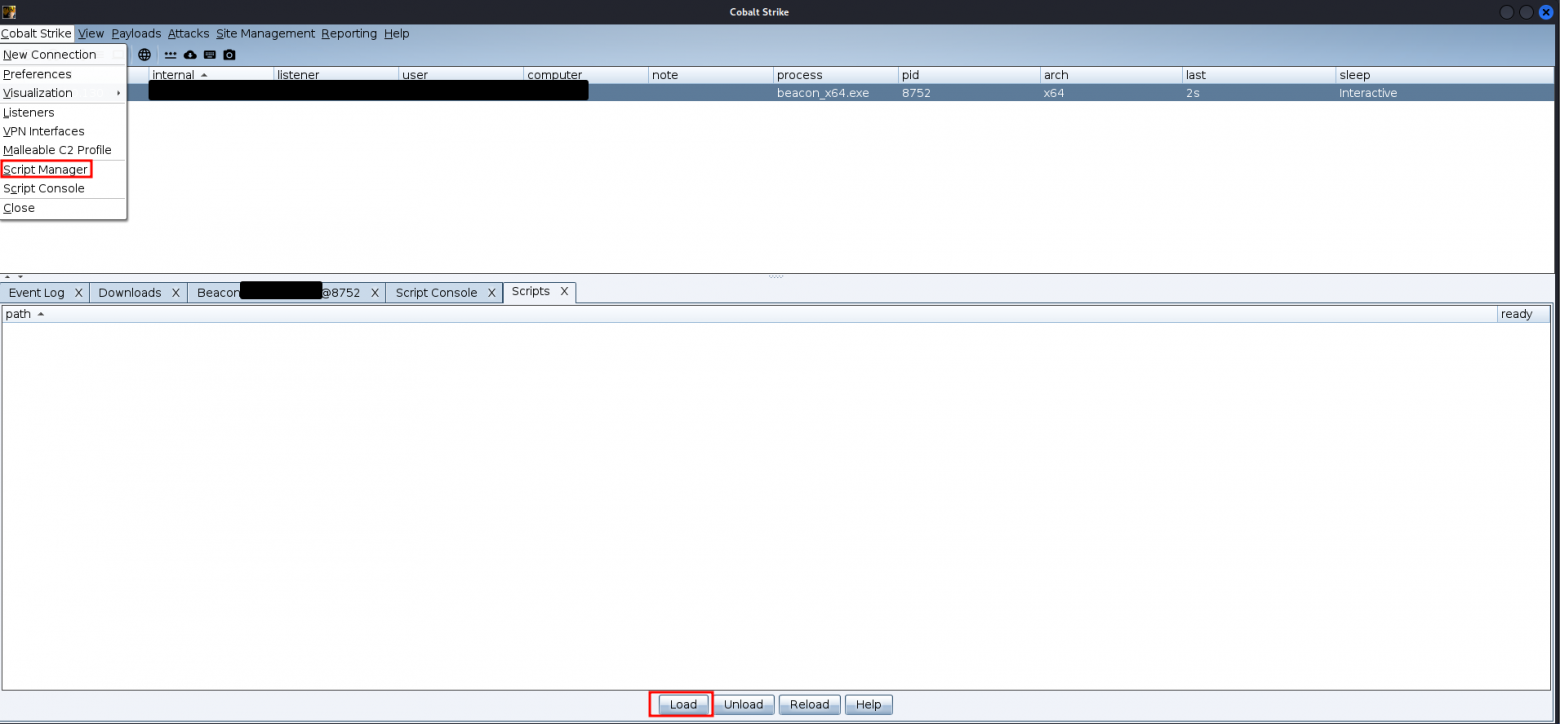Open screenshots via the camera toolbar icon
Viewport: 1560px width, 724px height.
229,55
